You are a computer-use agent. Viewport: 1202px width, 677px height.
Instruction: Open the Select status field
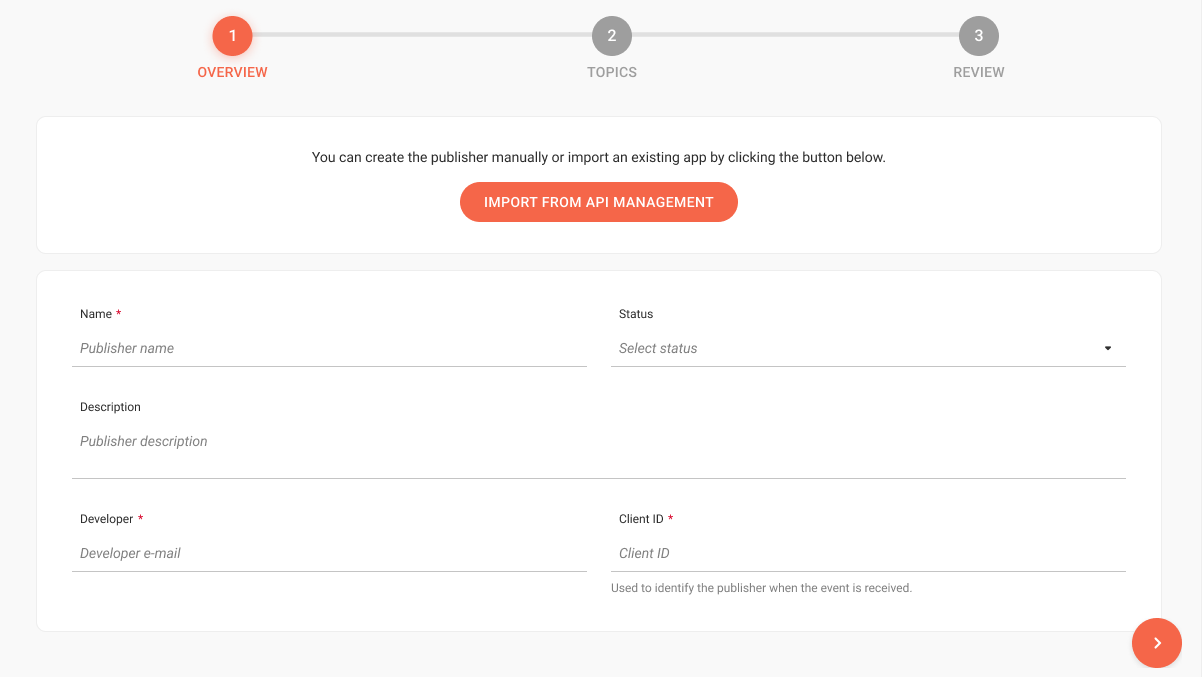(850, 349)
